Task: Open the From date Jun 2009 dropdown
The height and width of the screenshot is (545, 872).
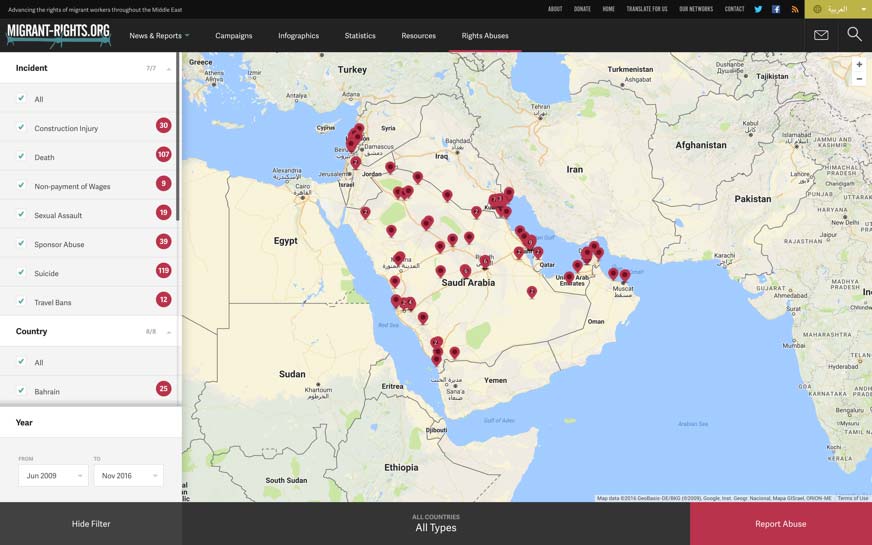Action: point(53,476)
